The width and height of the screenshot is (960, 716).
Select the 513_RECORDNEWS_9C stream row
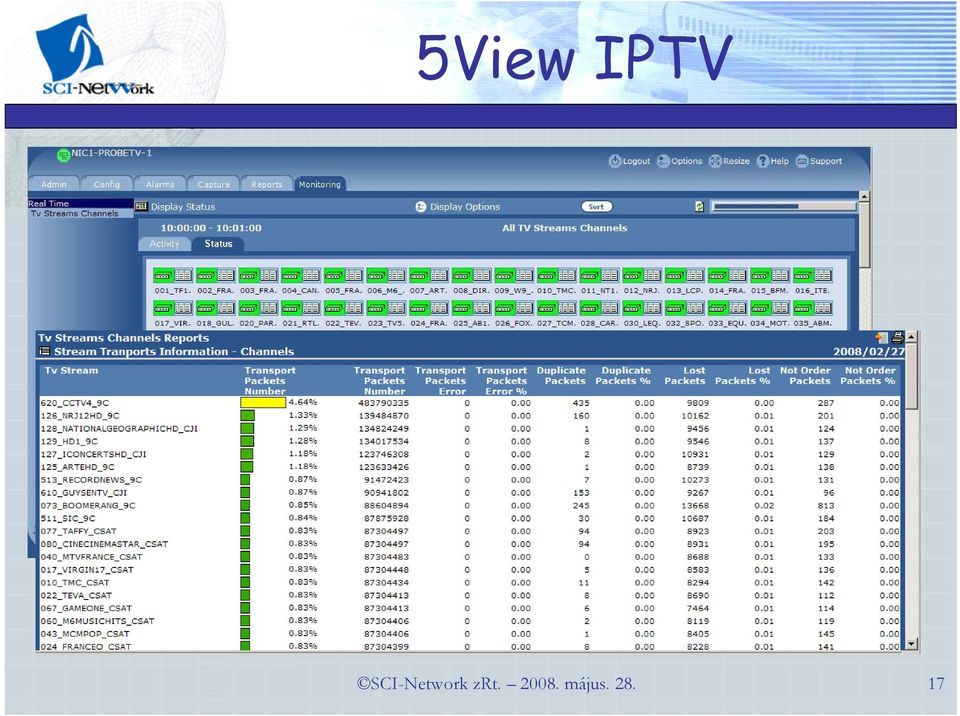[x=470, y=480]
